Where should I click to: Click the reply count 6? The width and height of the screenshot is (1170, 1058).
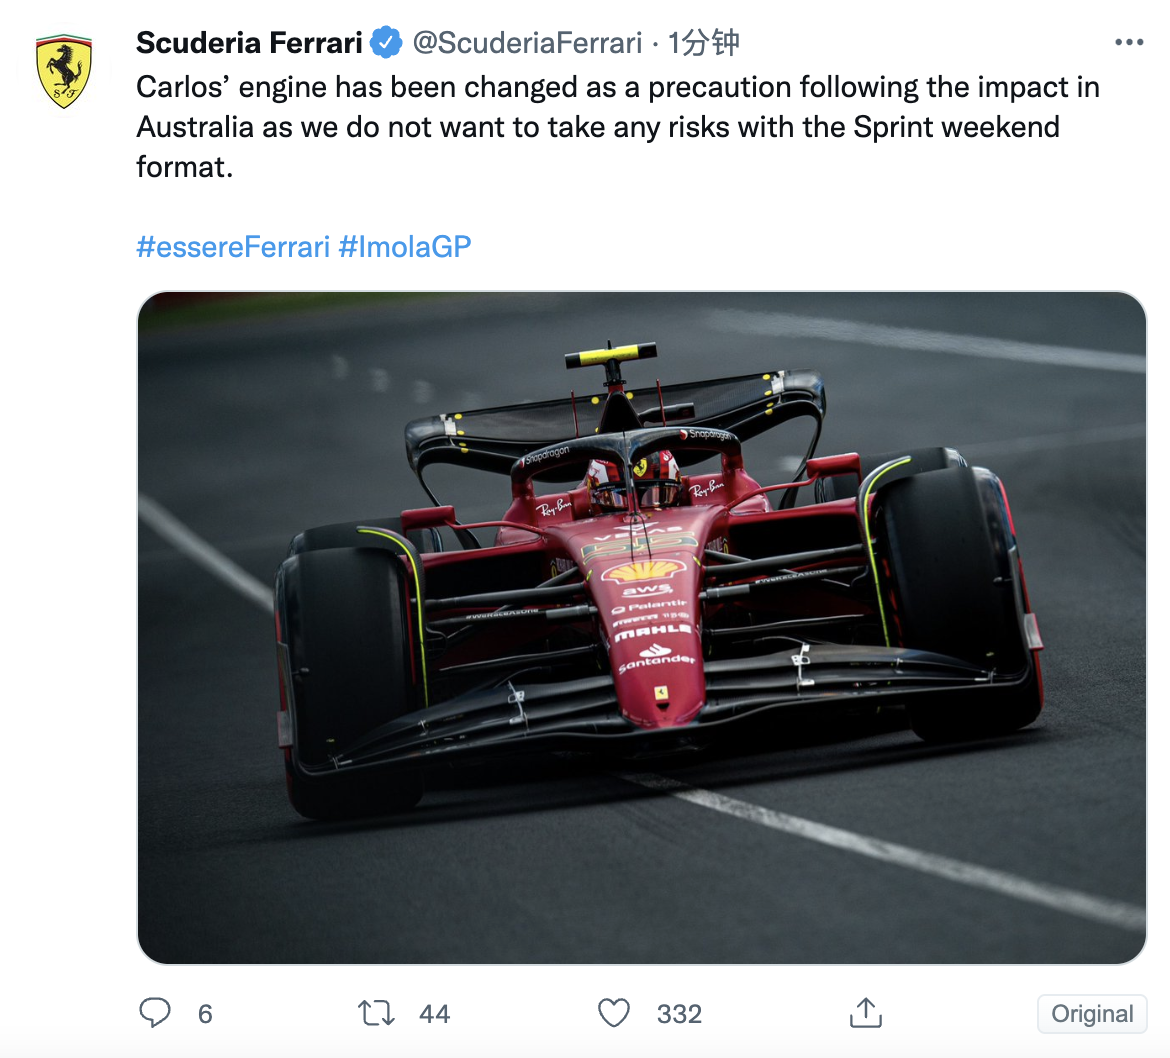tap(205, 1014)
